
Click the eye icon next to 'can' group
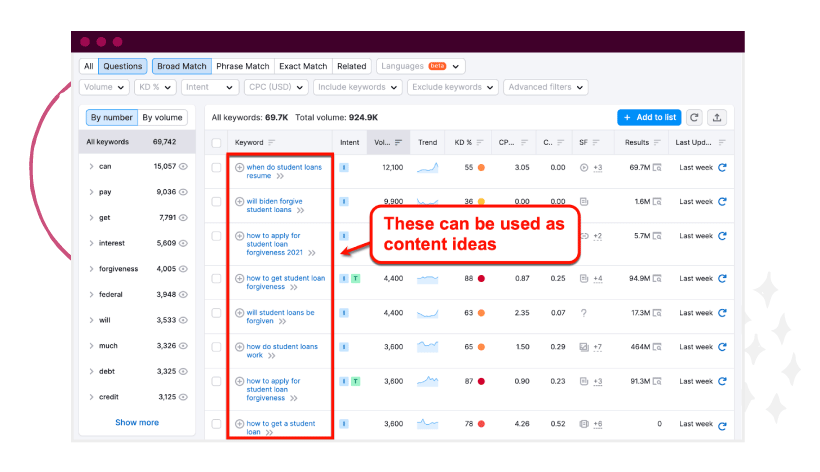(x=183, y=166)
